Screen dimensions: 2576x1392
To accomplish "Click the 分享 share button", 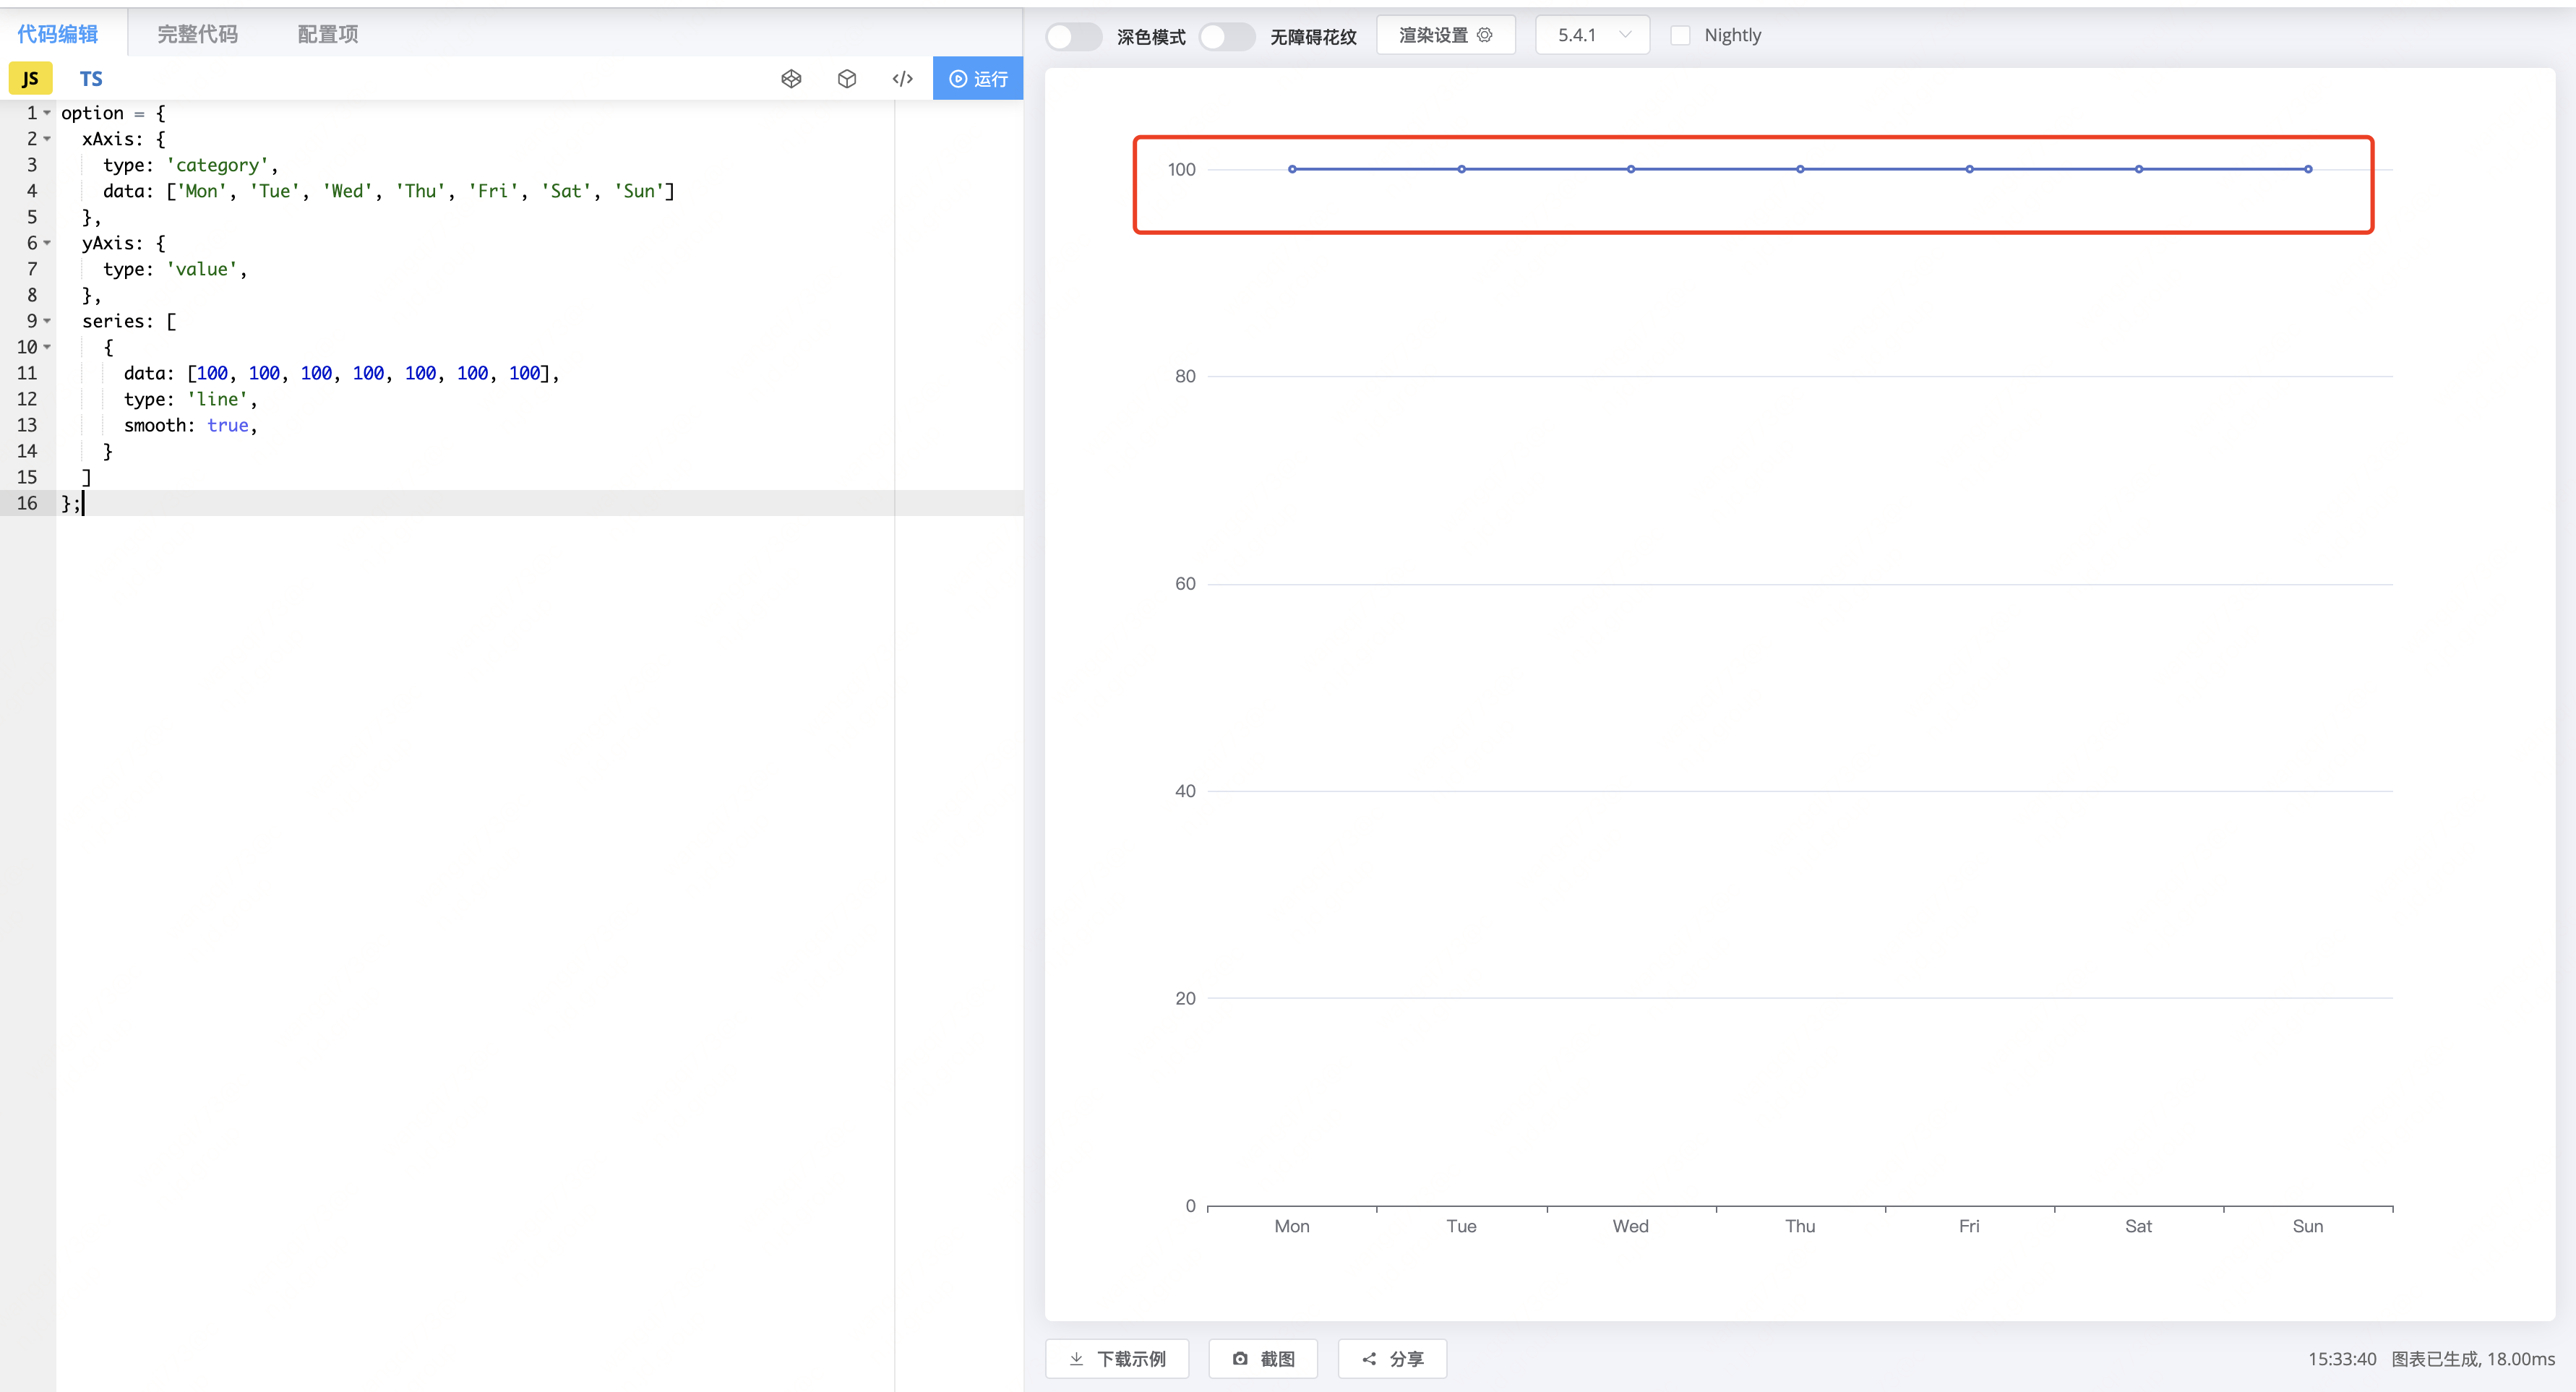I will (x=1392, y=1358).
